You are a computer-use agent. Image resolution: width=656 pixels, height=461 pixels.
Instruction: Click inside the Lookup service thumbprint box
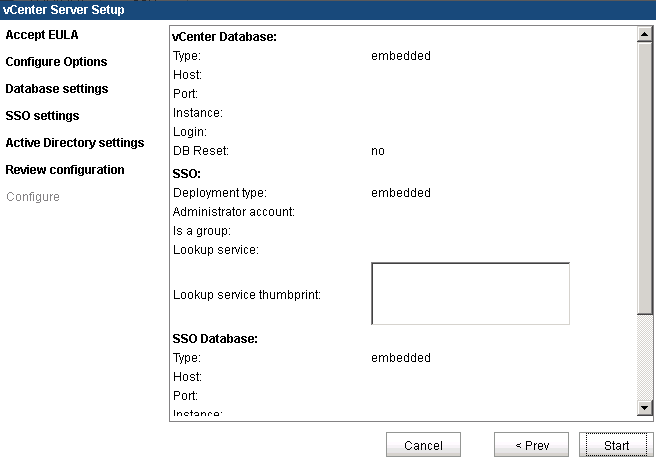click(x=470, y=294)
